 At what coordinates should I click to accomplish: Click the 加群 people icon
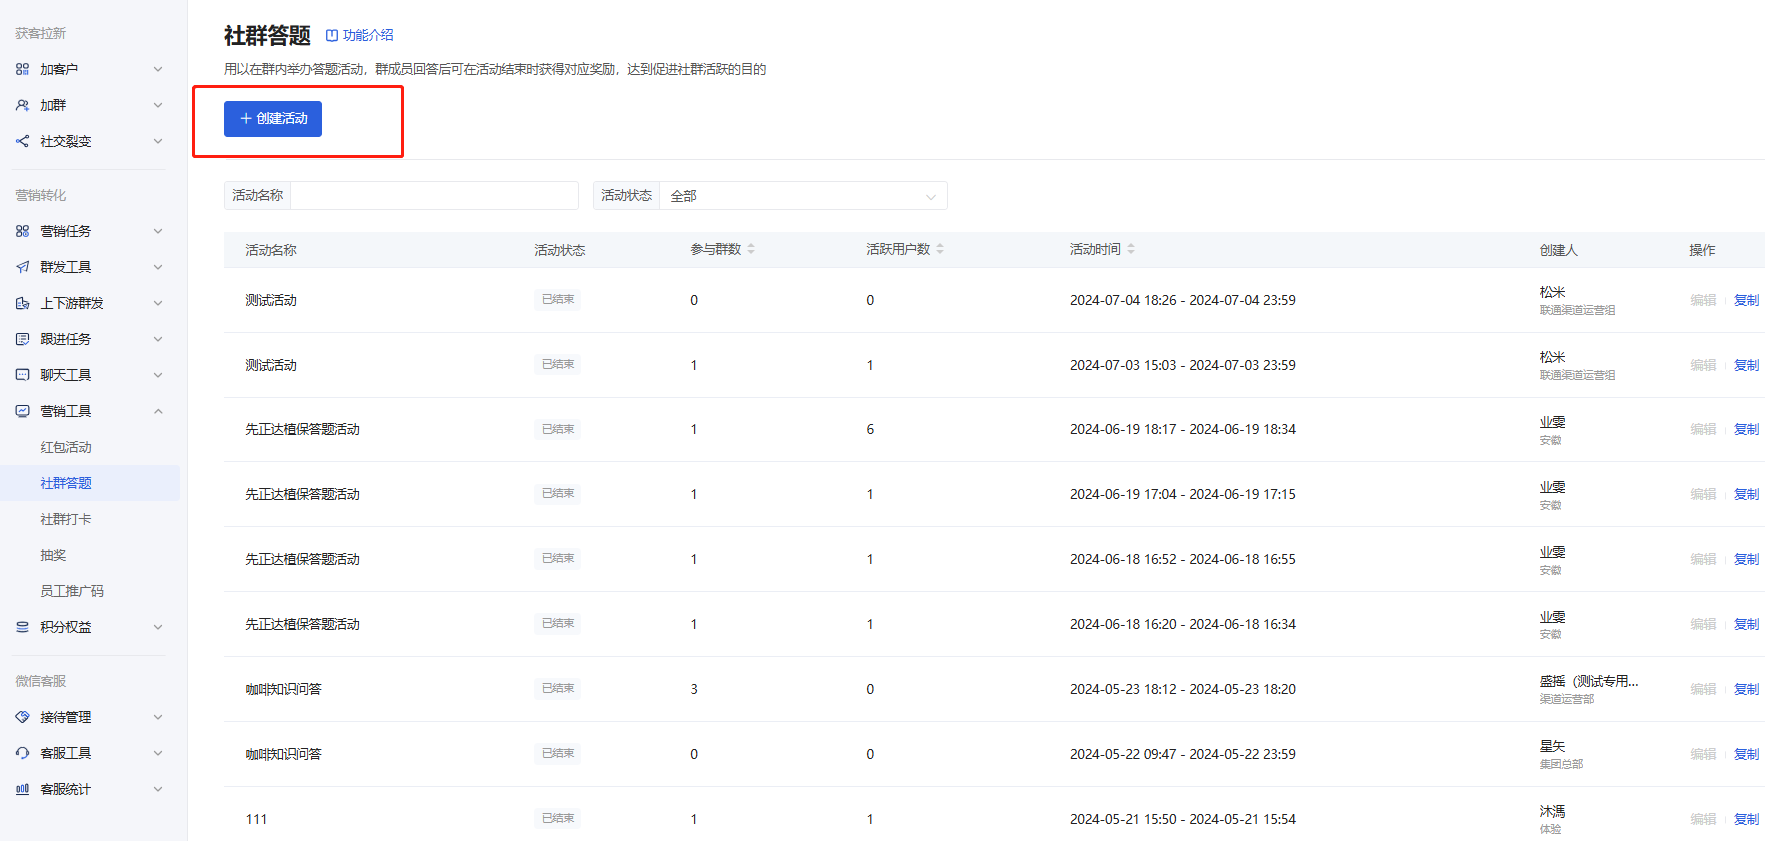click(x=22, y=105)
